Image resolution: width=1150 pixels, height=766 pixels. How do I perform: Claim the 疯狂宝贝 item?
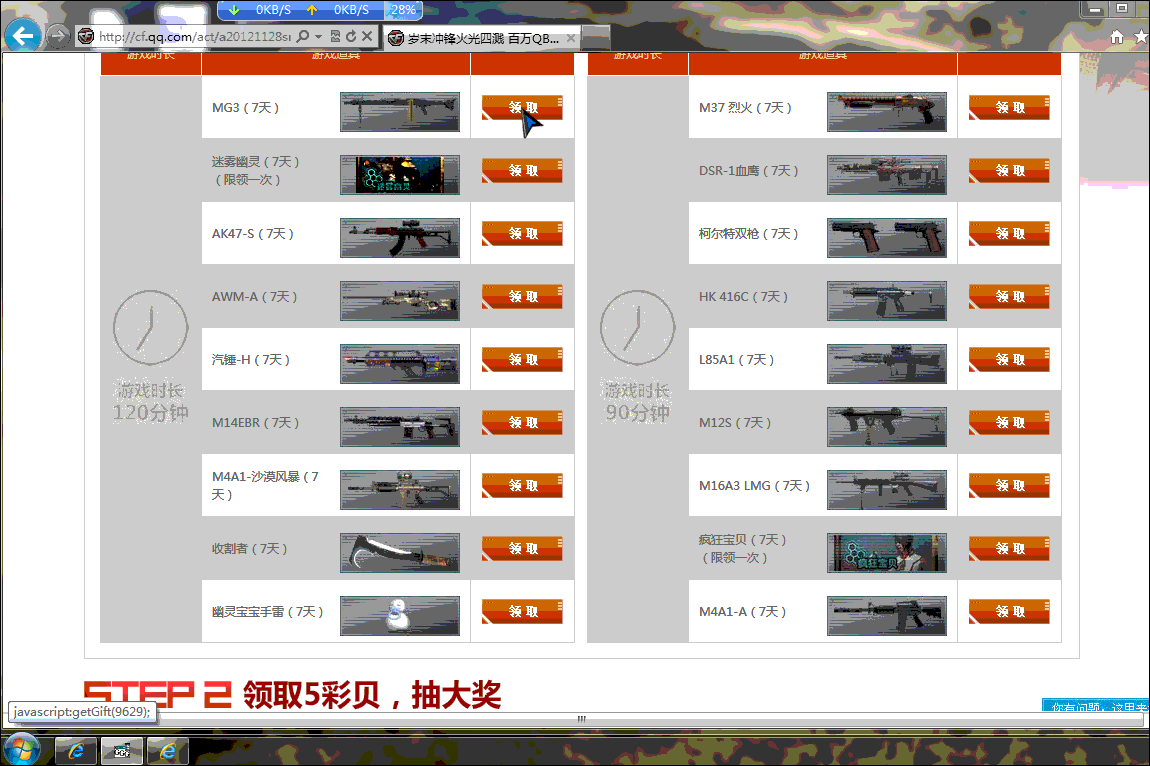[1009, 549]
